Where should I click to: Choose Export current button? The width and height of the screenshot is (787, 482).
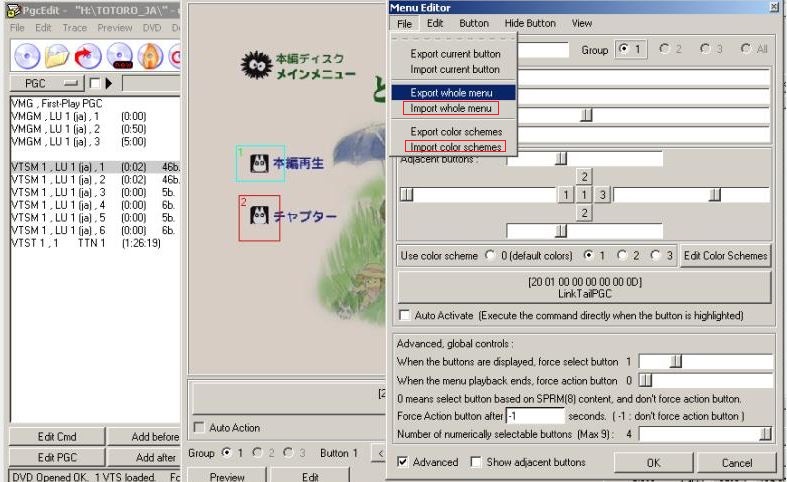[455, 54]
